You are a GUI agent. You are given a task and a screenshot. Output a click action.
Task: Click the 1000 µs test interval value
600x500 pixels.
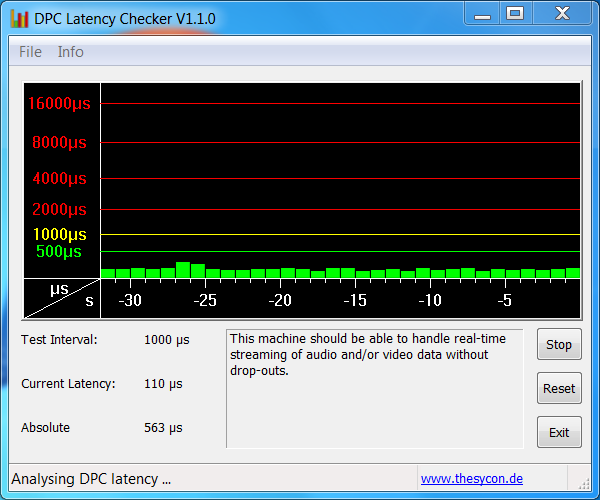(167, 340)
